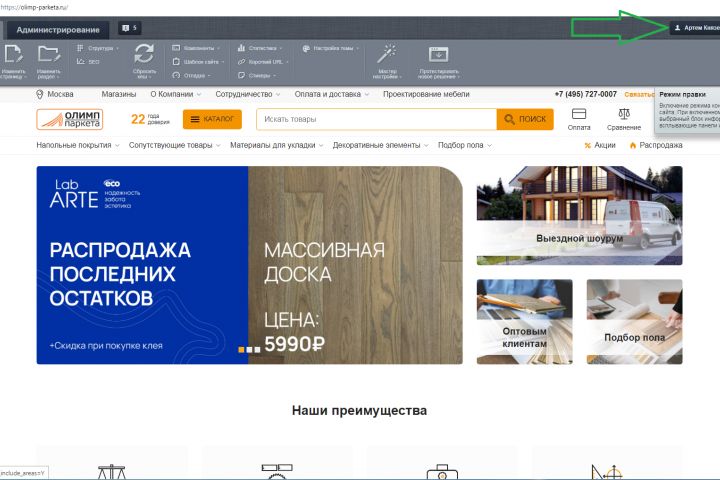Click the notifications counter showing 5
Viewport: 720px width, 480px height.
pyautogui.click(x=129, y=28)
